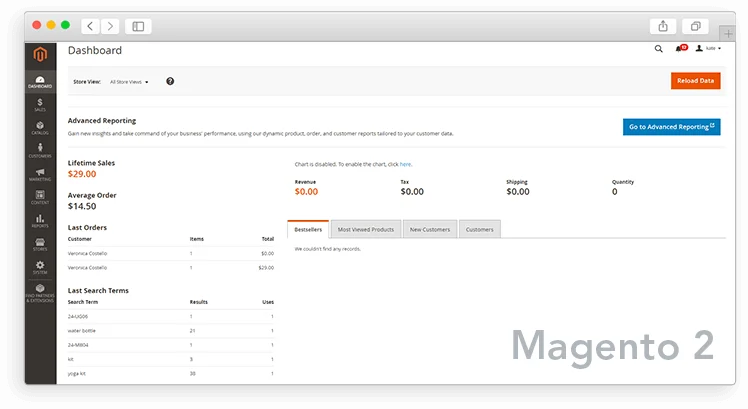The width and height of the screenshot is (748, 409).
Task: Click search term 'yoga kit'
Action: coord(76,374)
